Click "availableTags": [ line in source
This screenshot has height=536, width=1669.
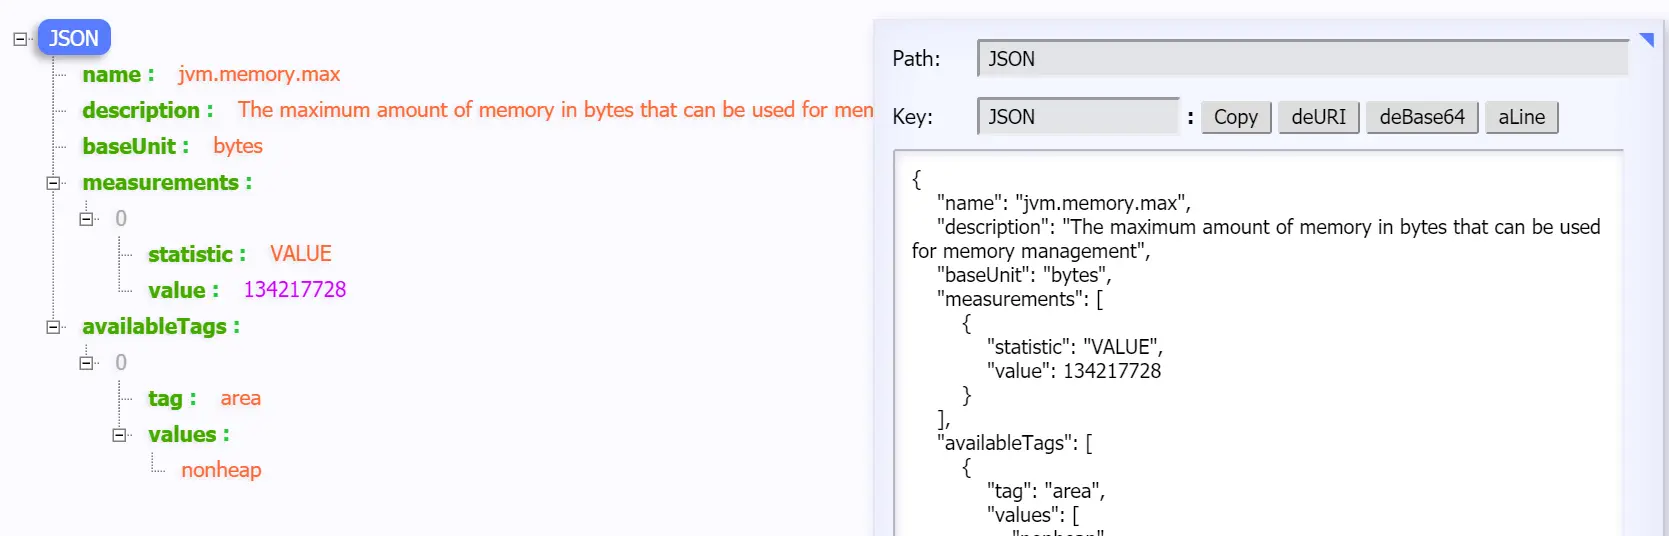pyautogui.click(x=1014, y=443)
